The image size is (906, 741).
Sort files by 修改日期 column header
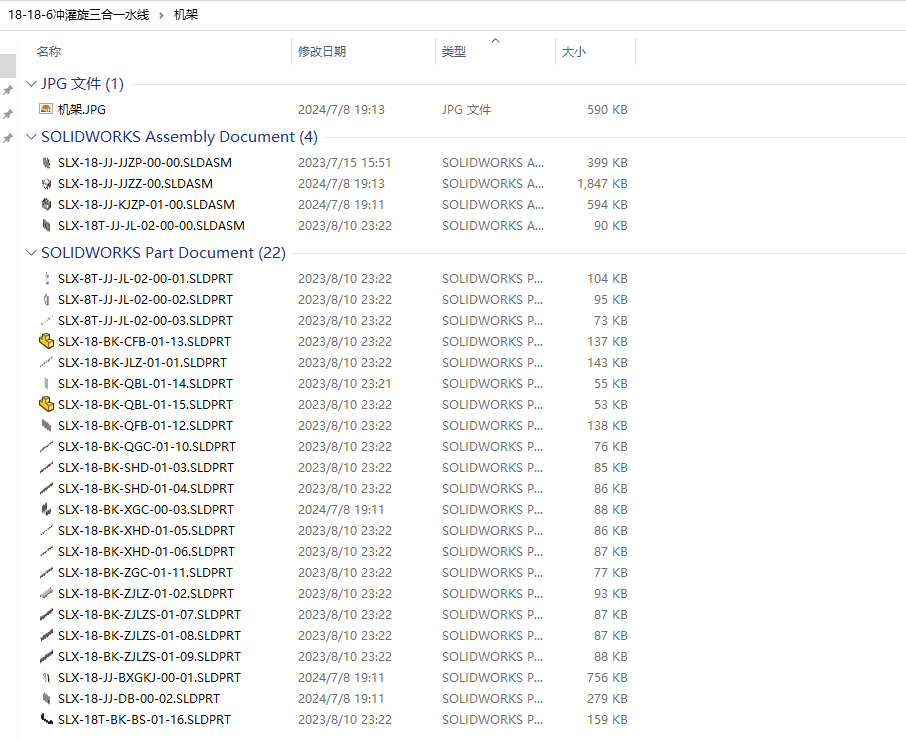[x=322, y=51]
